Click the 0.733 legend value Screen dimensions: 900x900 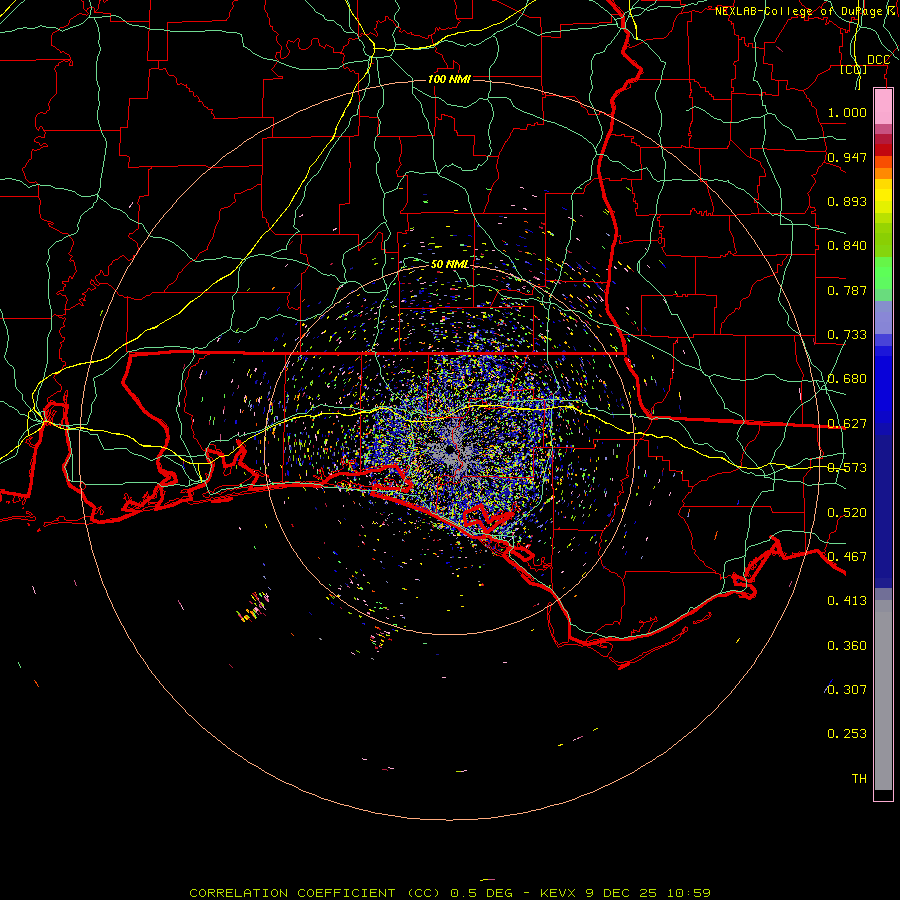point(847,335)
